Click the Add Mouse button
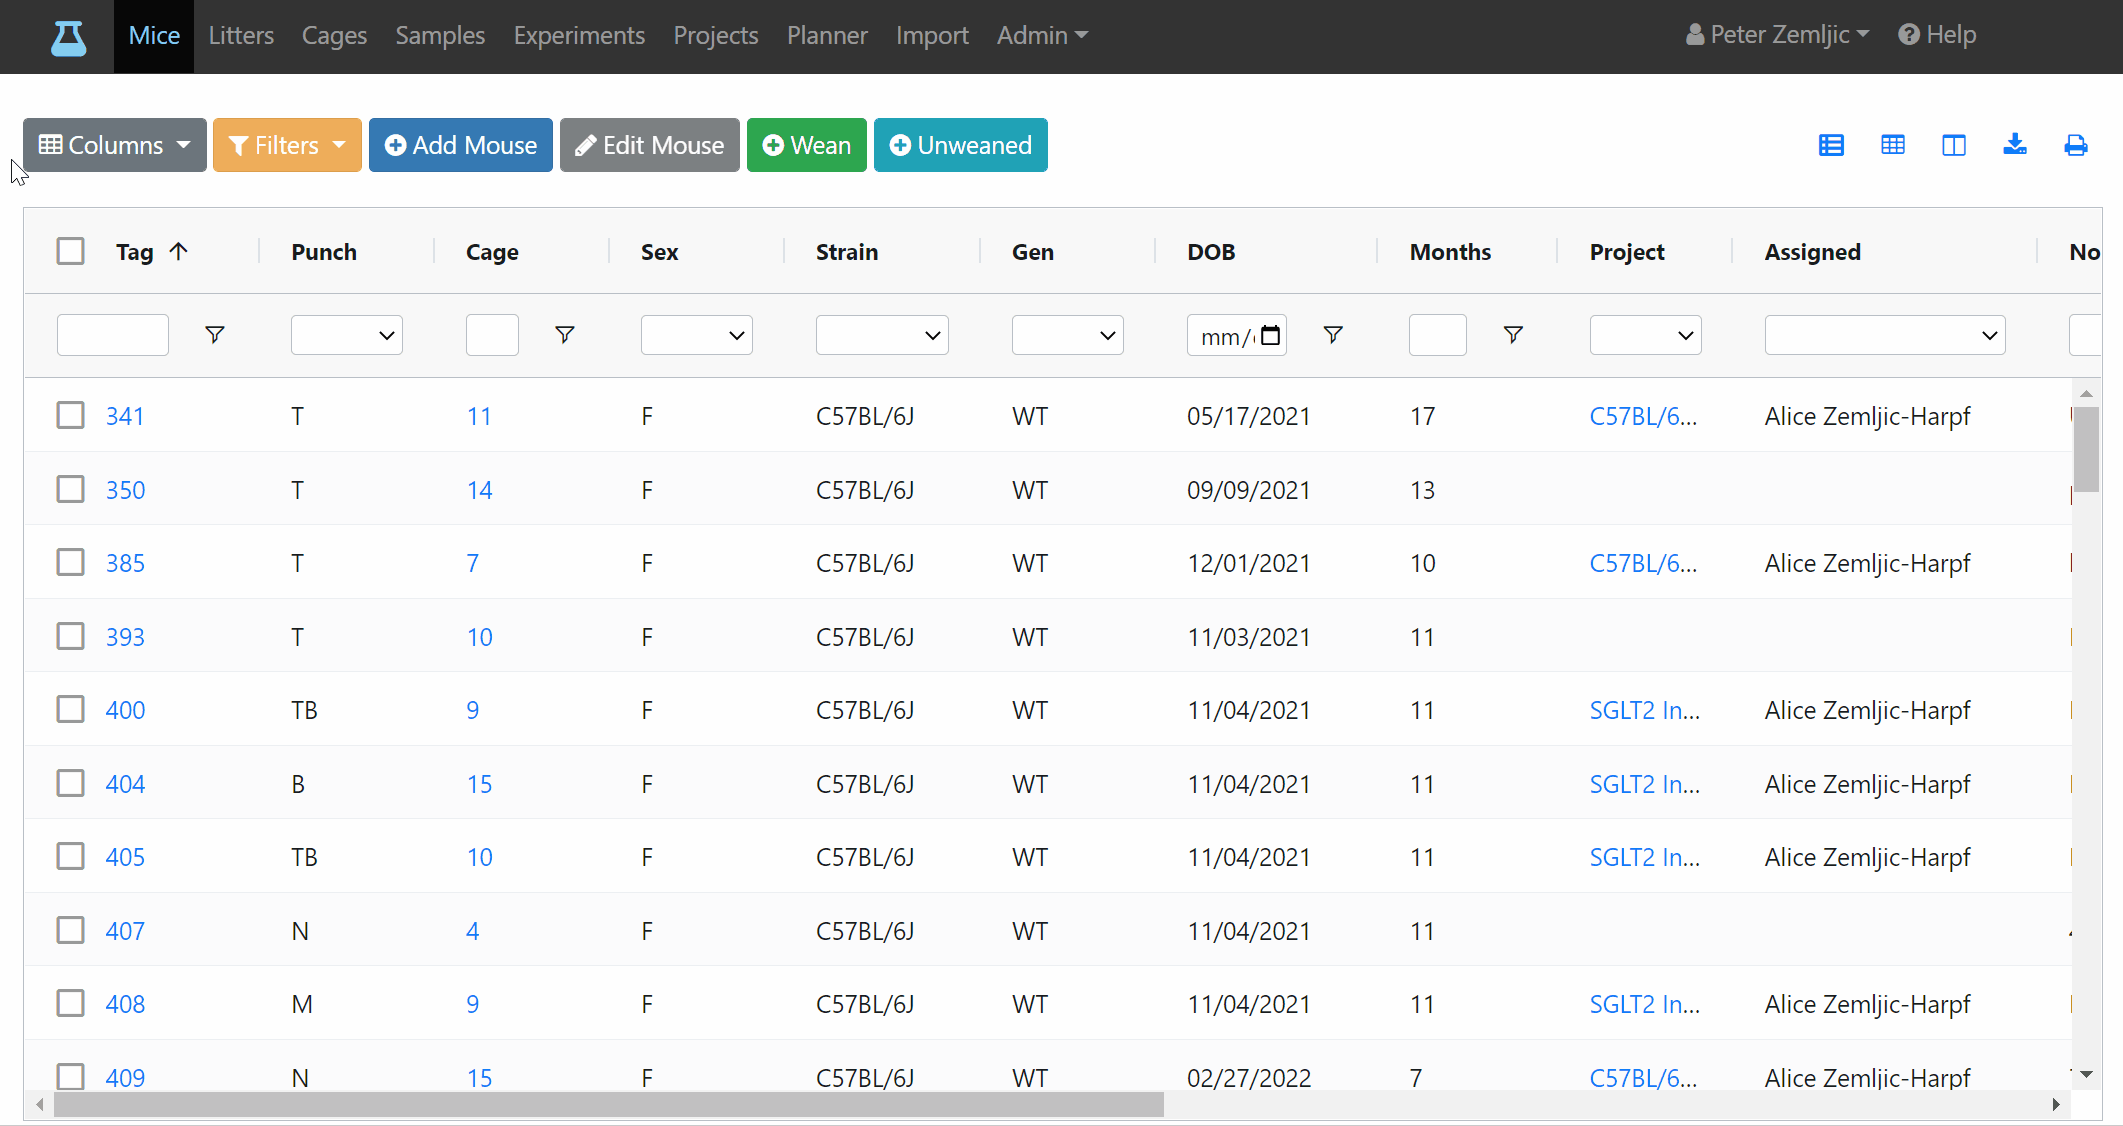The width and height of the screenshot is (2123, 1126). point(460,145)
